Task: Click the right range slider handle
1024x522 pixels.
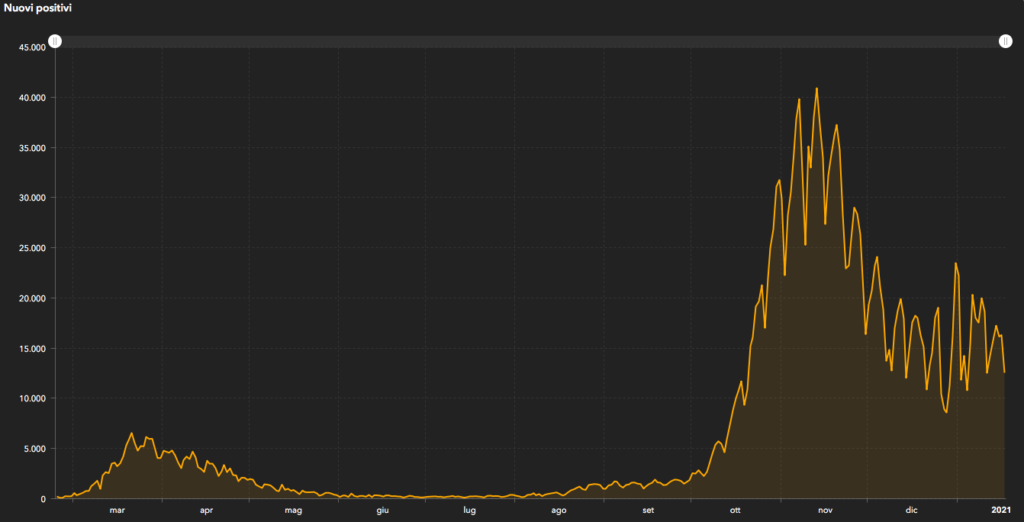Action: tap(1006, 41)
